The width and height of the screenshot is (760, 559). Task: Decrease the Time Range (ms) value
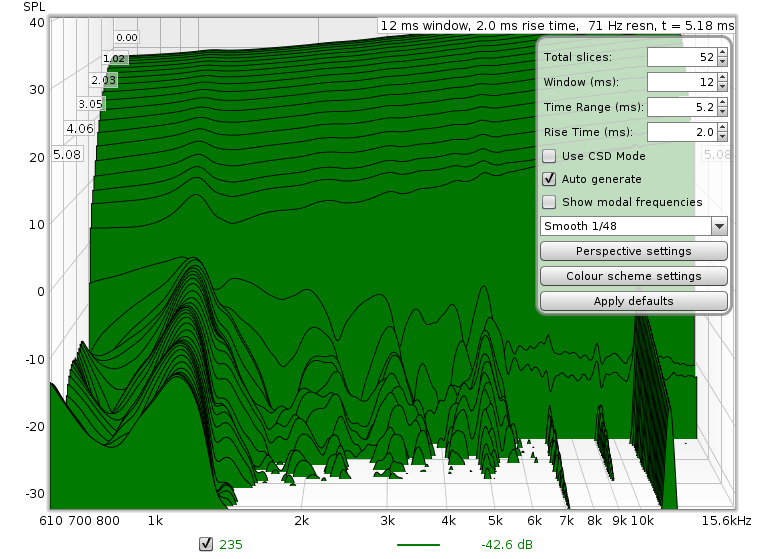[x=722, y=112]
